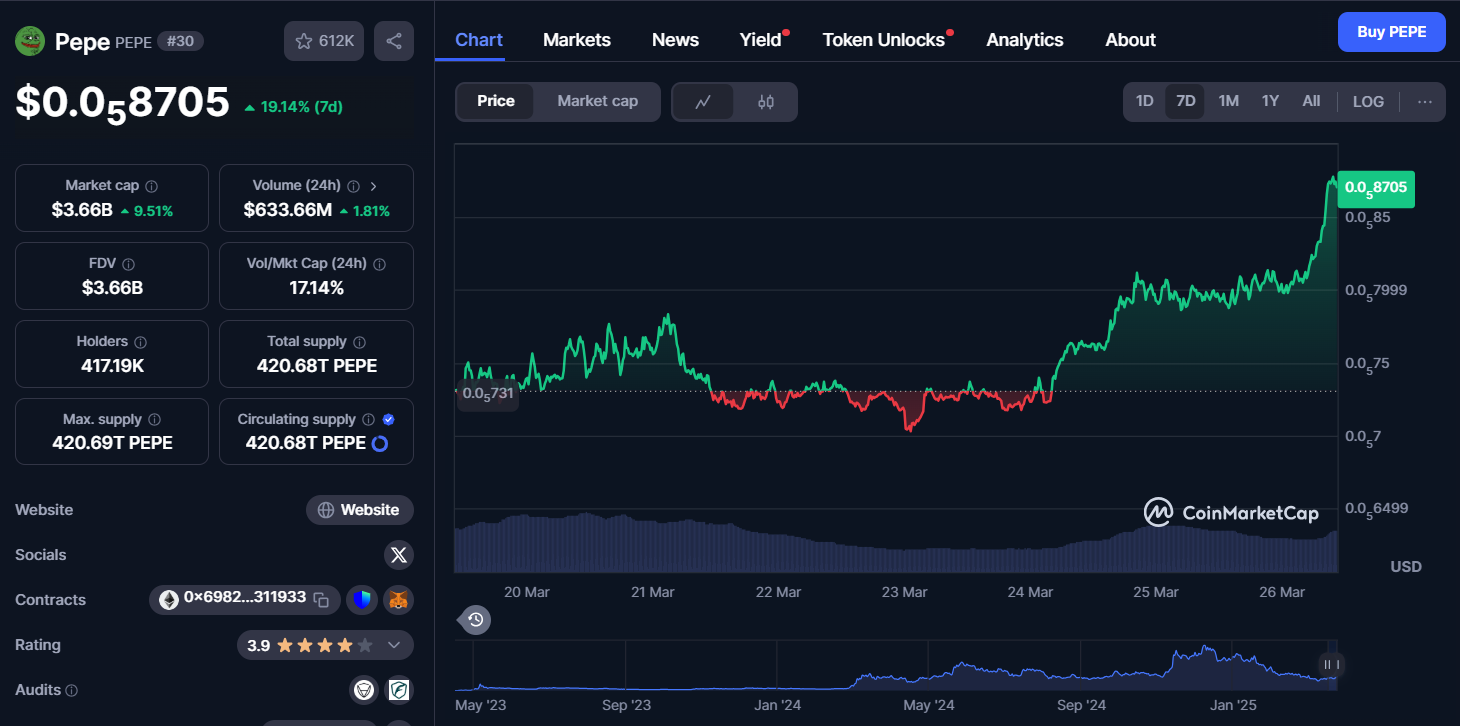Click the 420.69T PEPE max supply value
Screen dimensions: 1460x726
tap(112, 443)
